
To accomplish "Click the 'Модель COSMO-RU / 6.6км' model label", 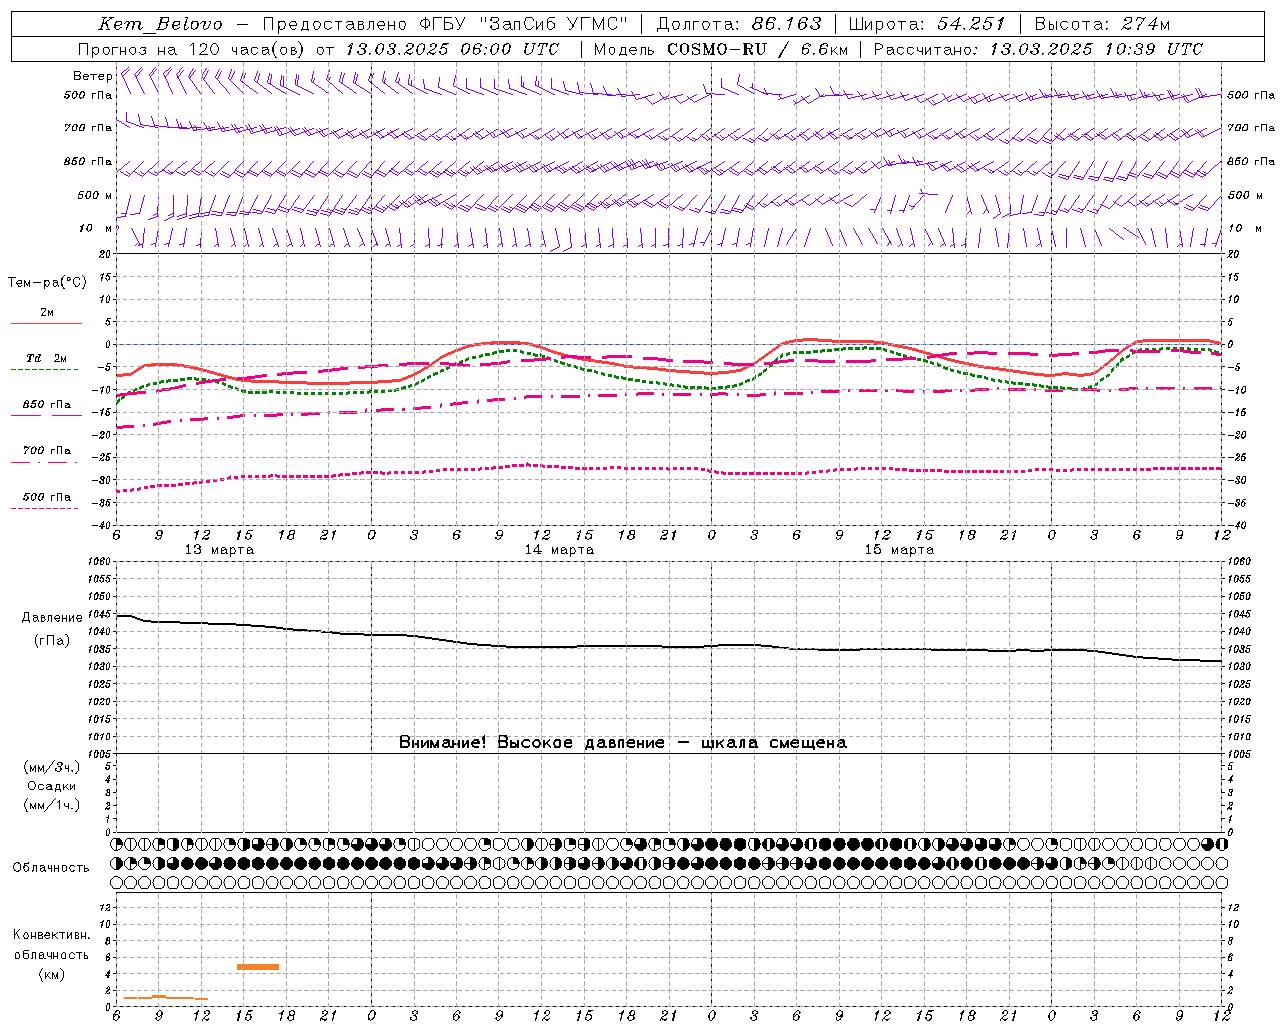I will pos(721,49).
